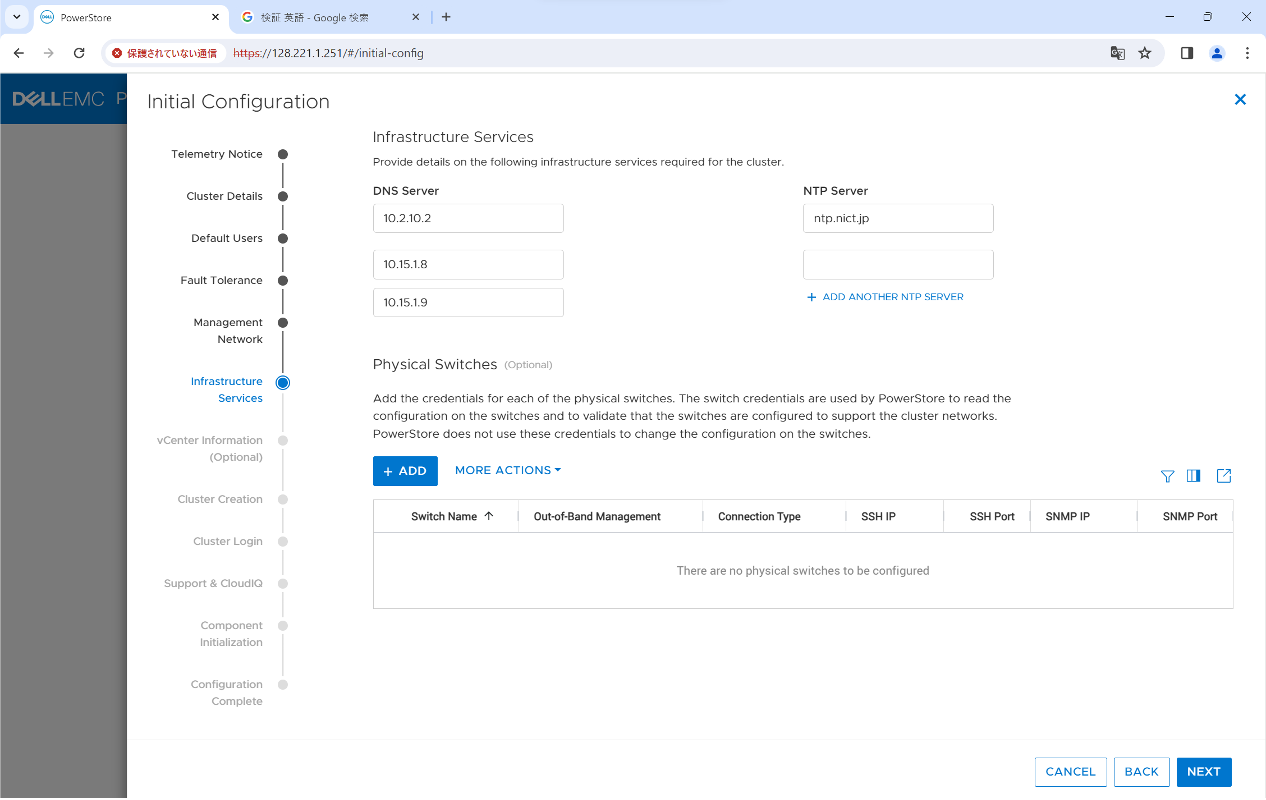Expand the MORE ACTIONS dropdown
Image resolution: width=1266 pixels, height=800 pixels.
[x=508, y=470]
